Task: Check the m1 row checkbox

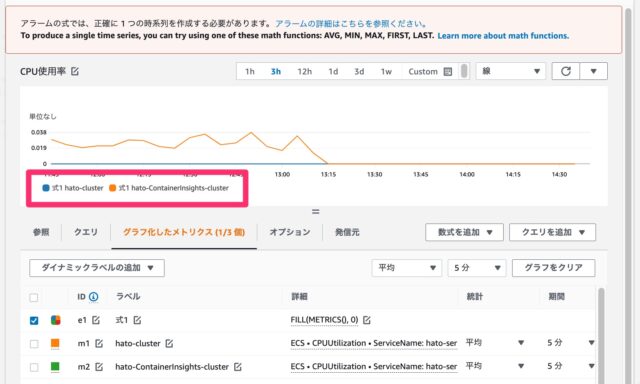Action: pyautogui.click(x=34, y=344)
